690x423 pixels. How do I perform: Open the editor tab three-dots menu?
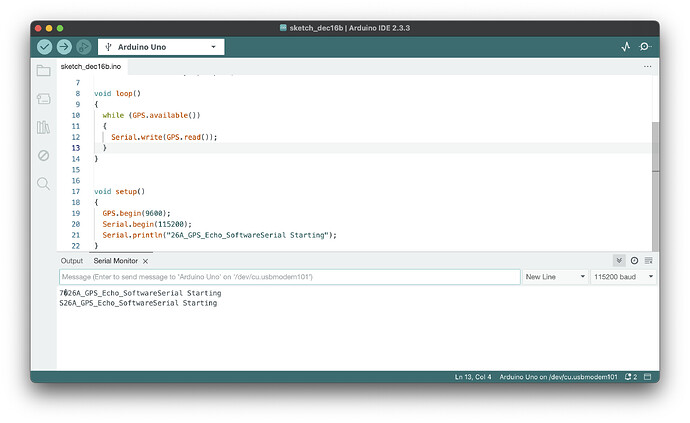click(x=647, y=66)
